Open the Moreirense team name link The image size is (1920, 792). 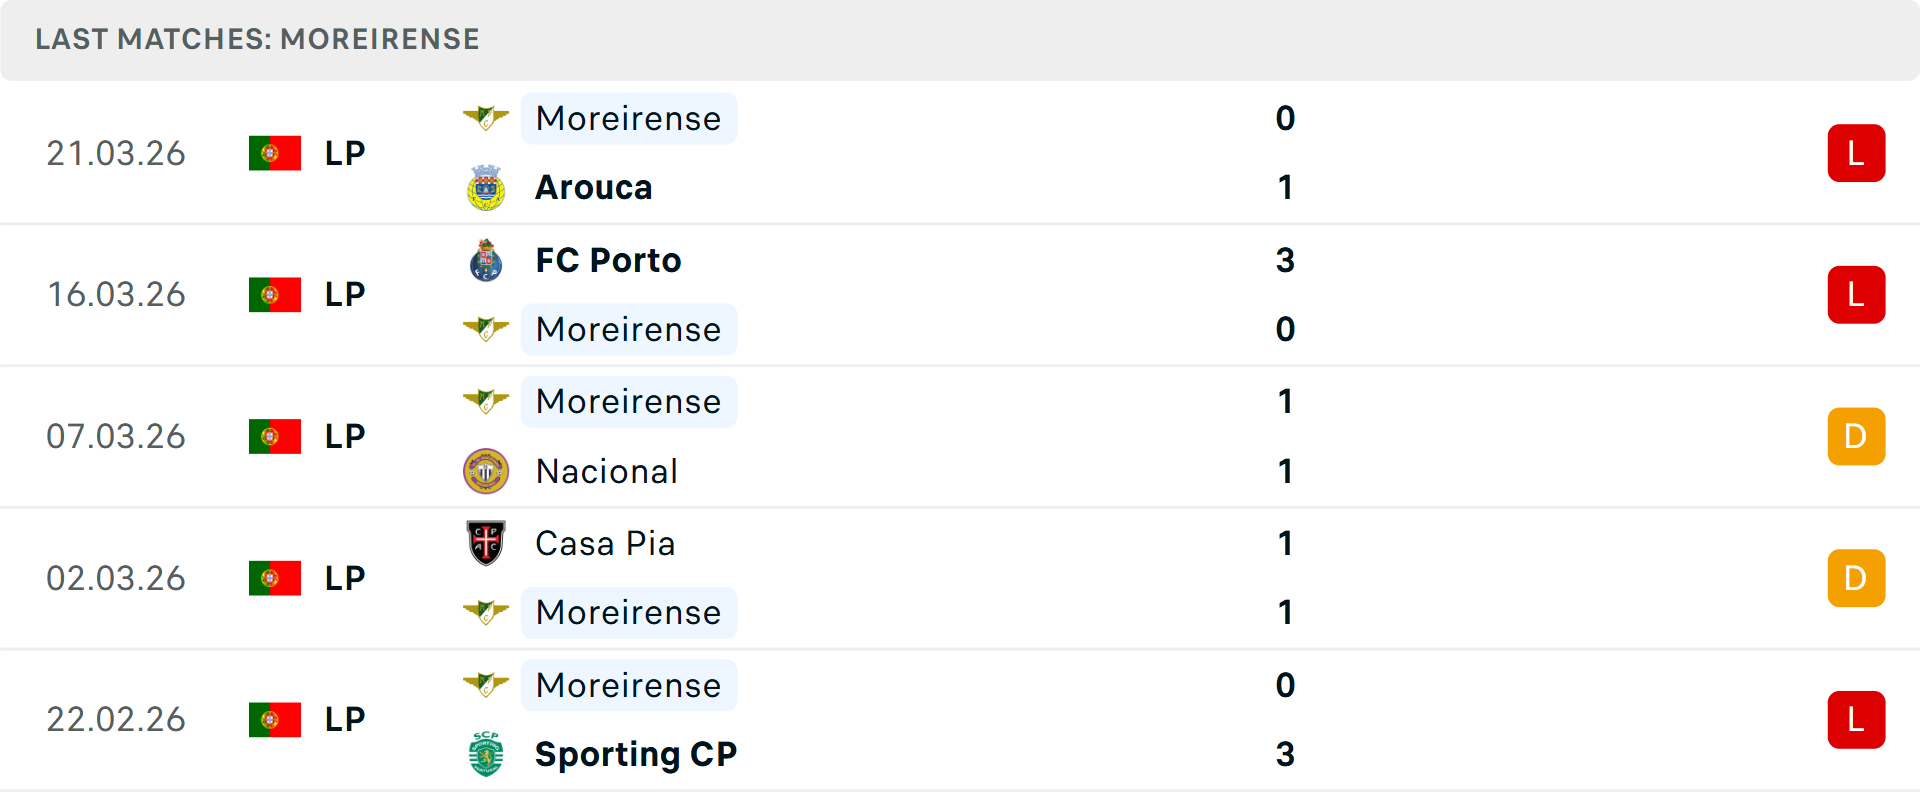point(628,119)
